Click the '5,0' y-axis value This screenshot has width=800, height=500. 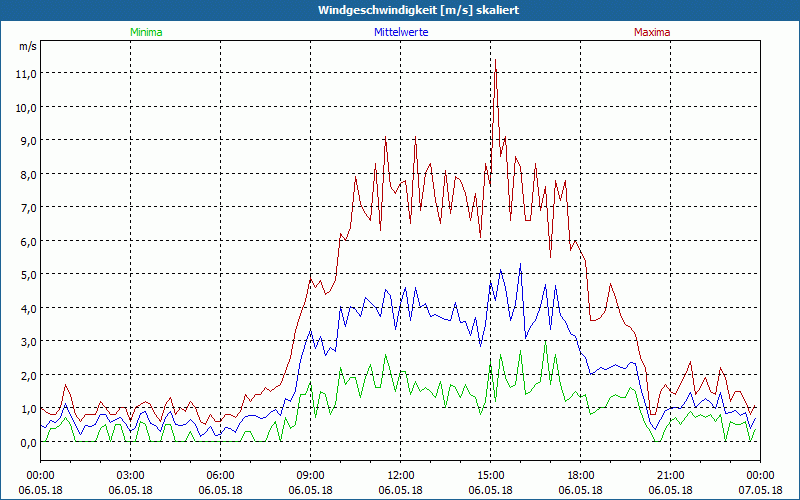point(29,274)
